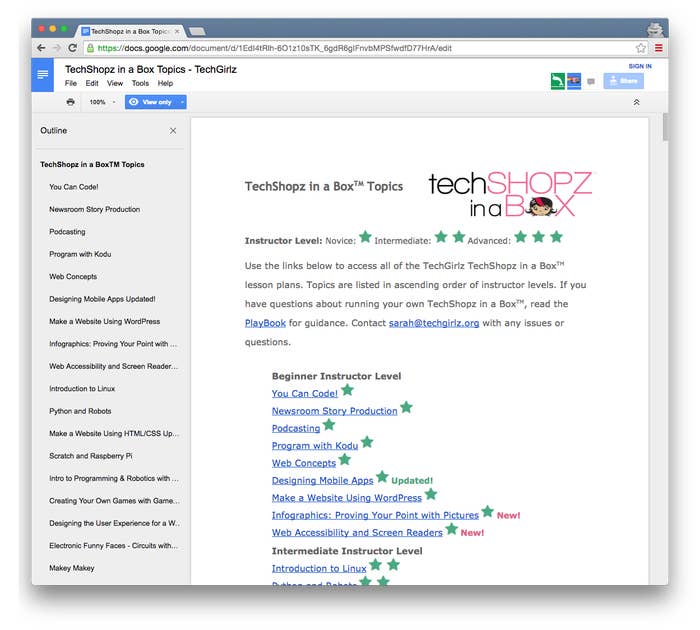This screenshot has width=700, height=630.
Task: Open the View menu
Action: pos(115,83)
